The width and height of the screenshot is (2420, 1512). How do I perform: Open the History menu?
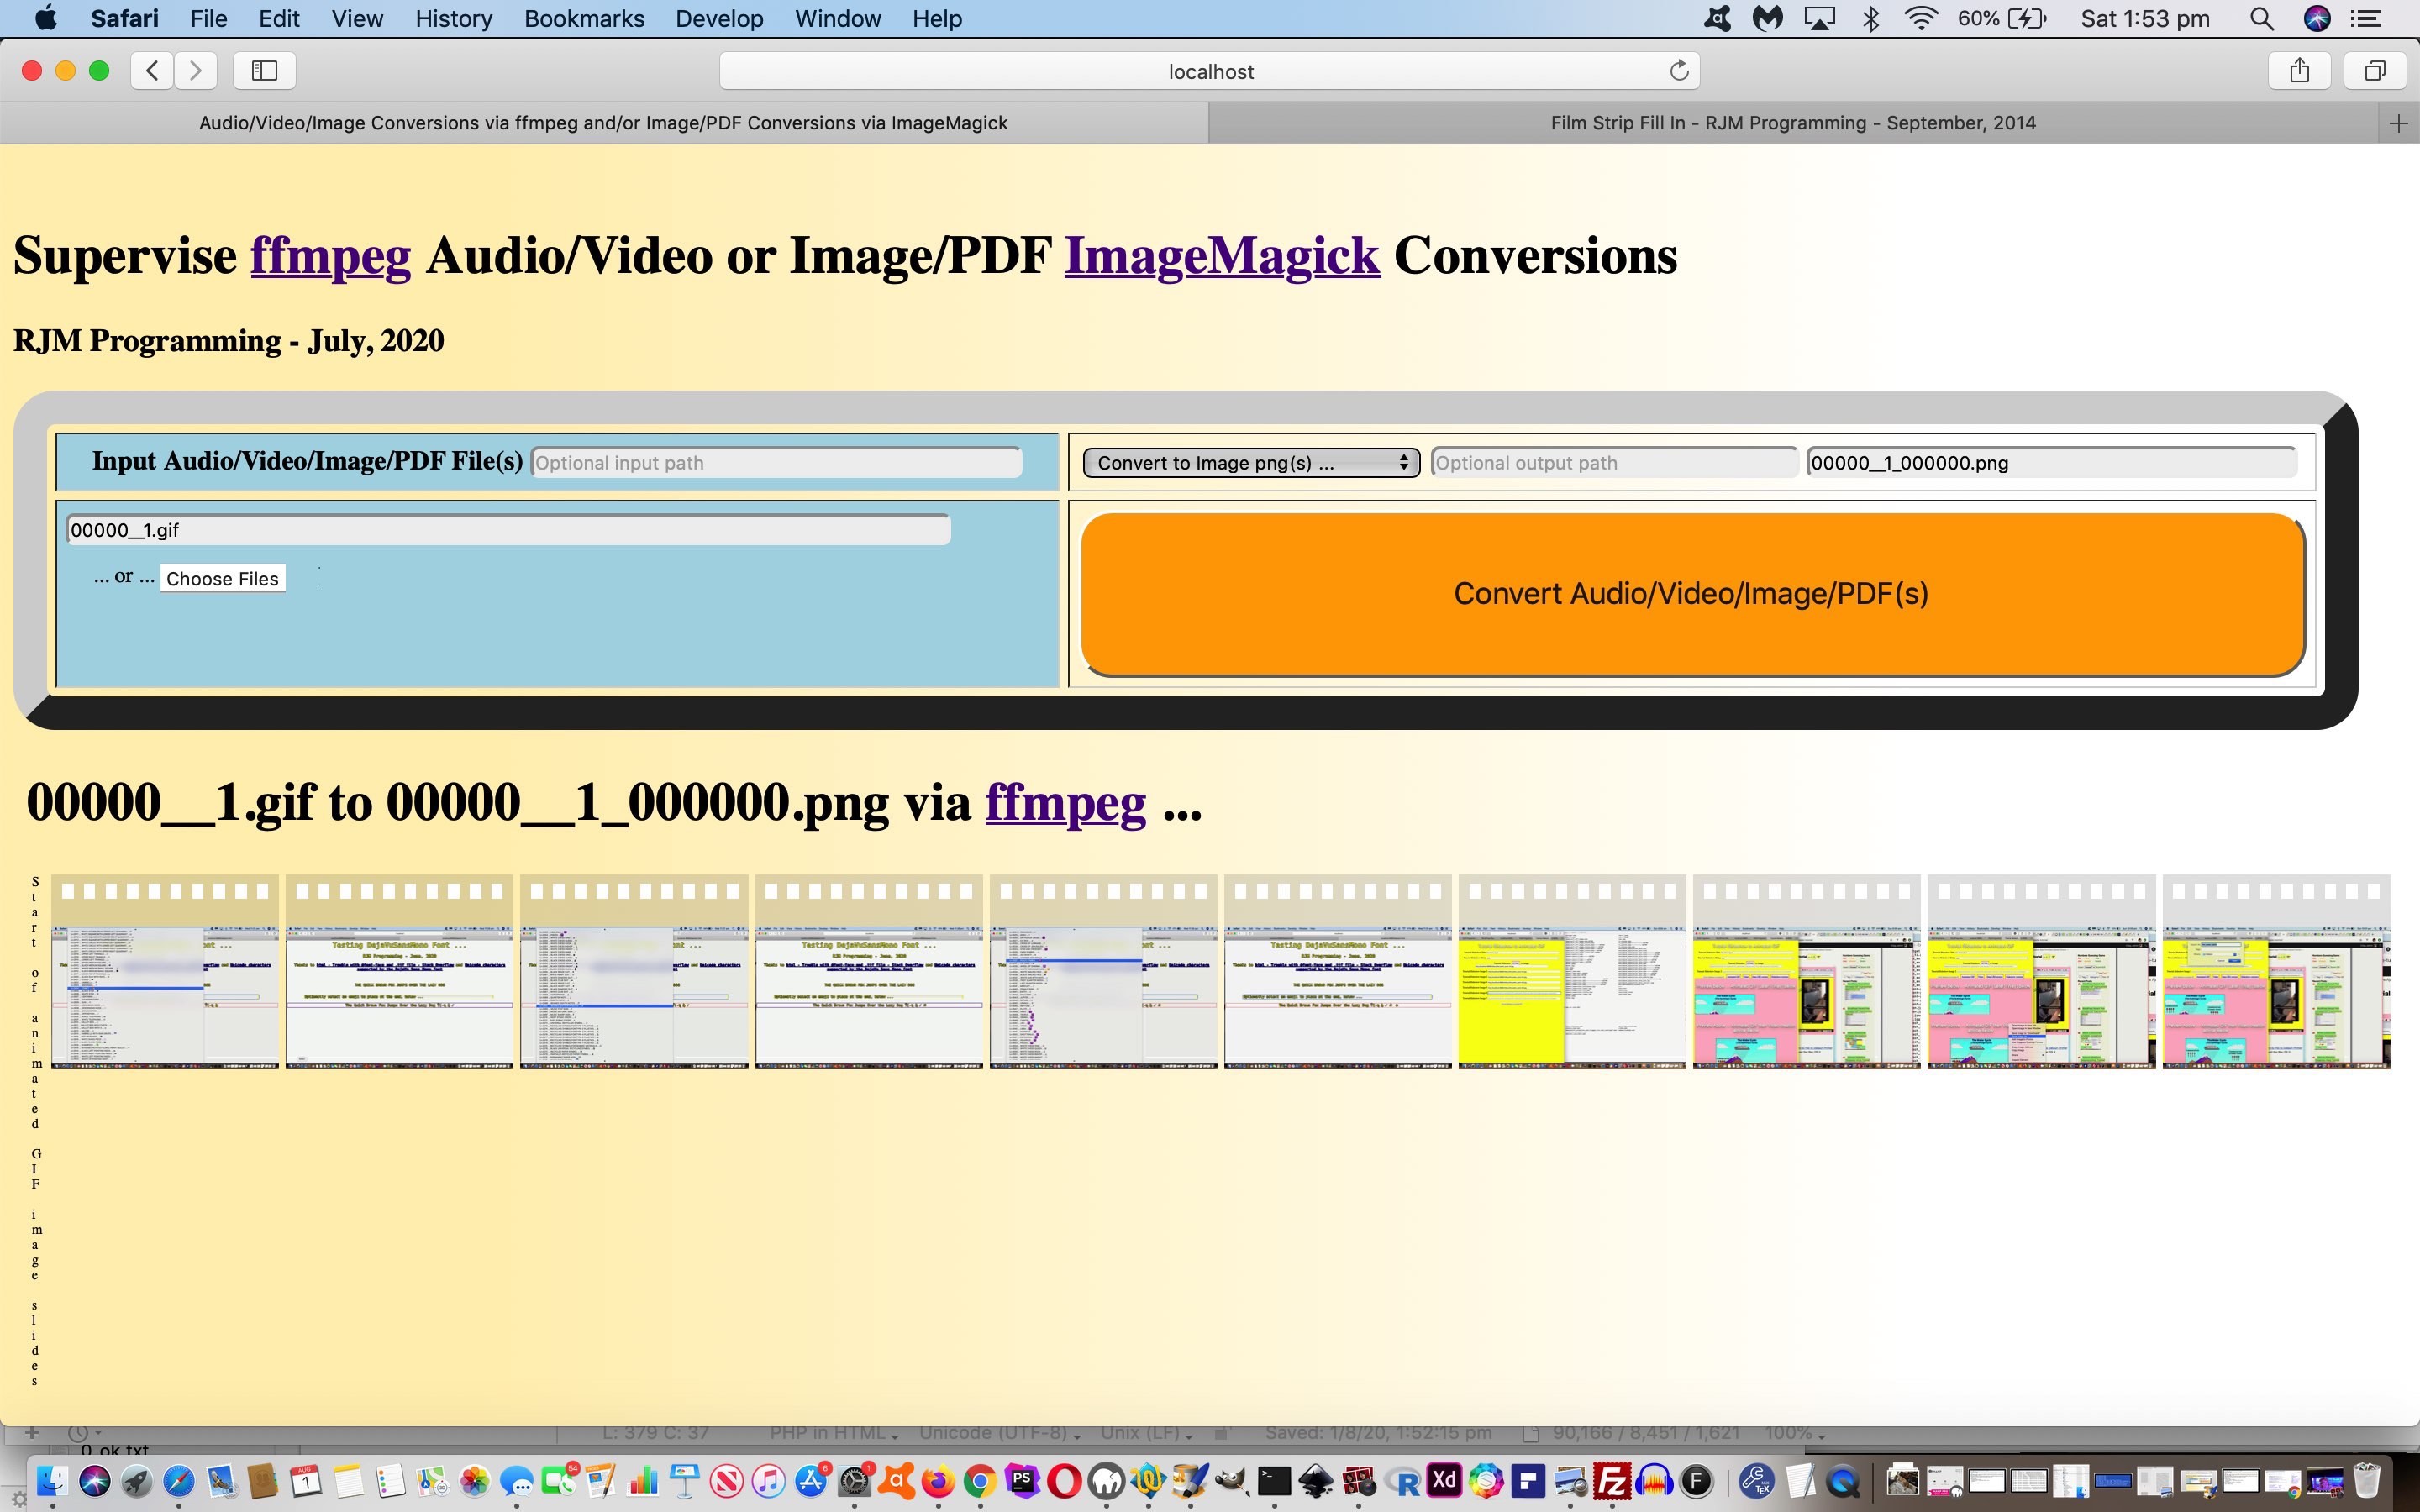[x=453, y=19]
